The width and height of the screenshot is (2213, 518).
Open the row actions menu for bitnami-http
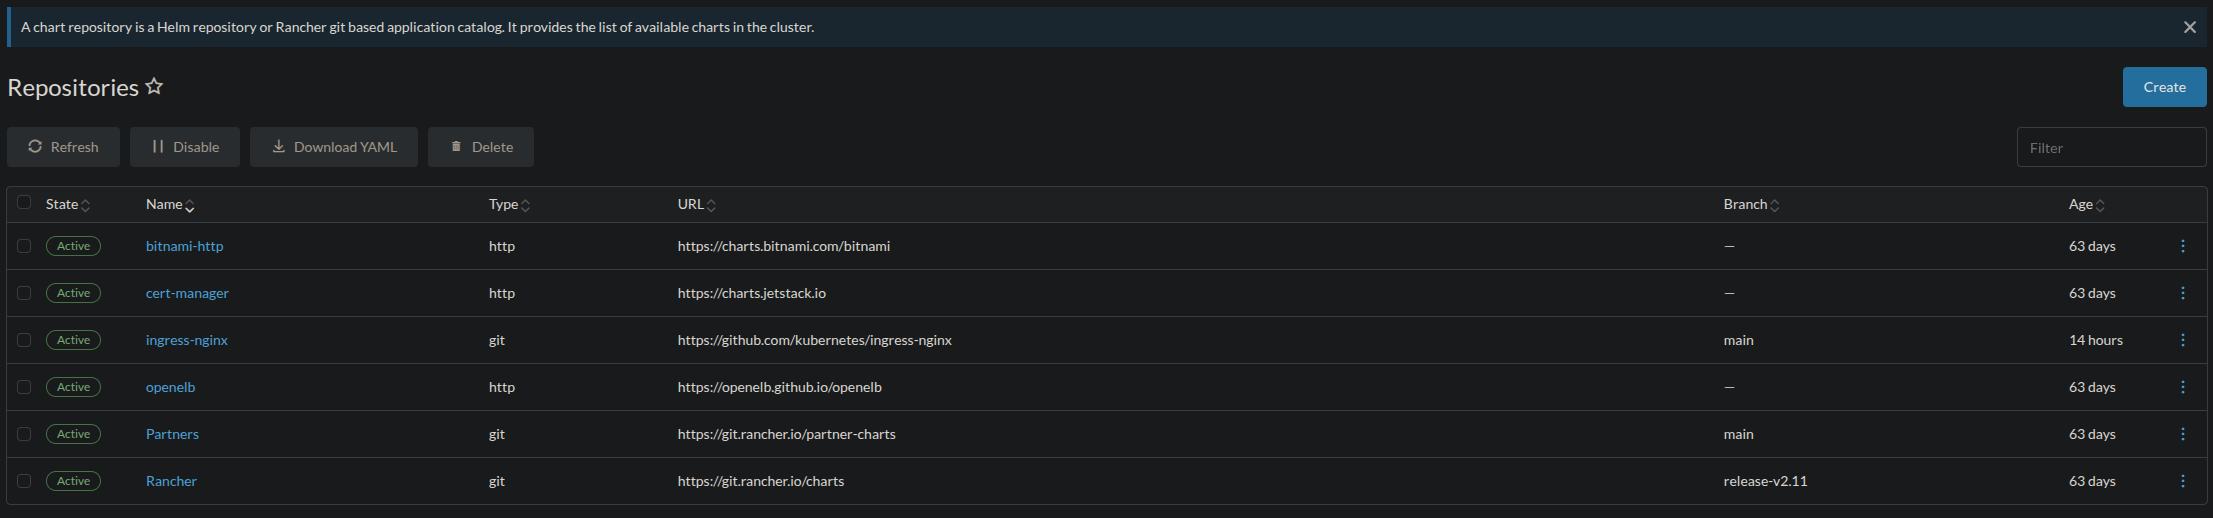(2182, 246)
